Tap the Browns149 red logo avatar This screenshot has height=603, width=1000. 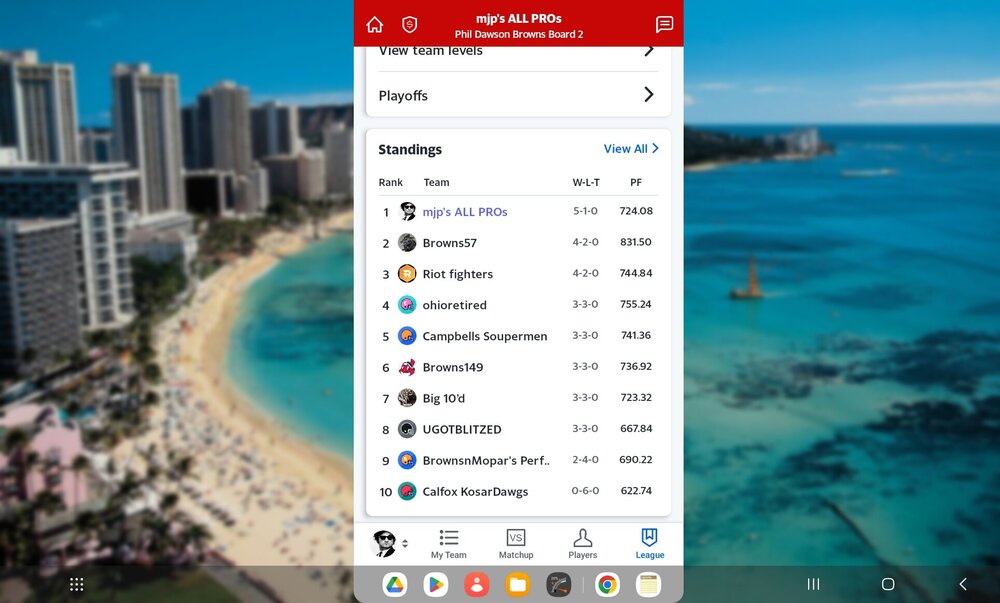tap(407, 367)
